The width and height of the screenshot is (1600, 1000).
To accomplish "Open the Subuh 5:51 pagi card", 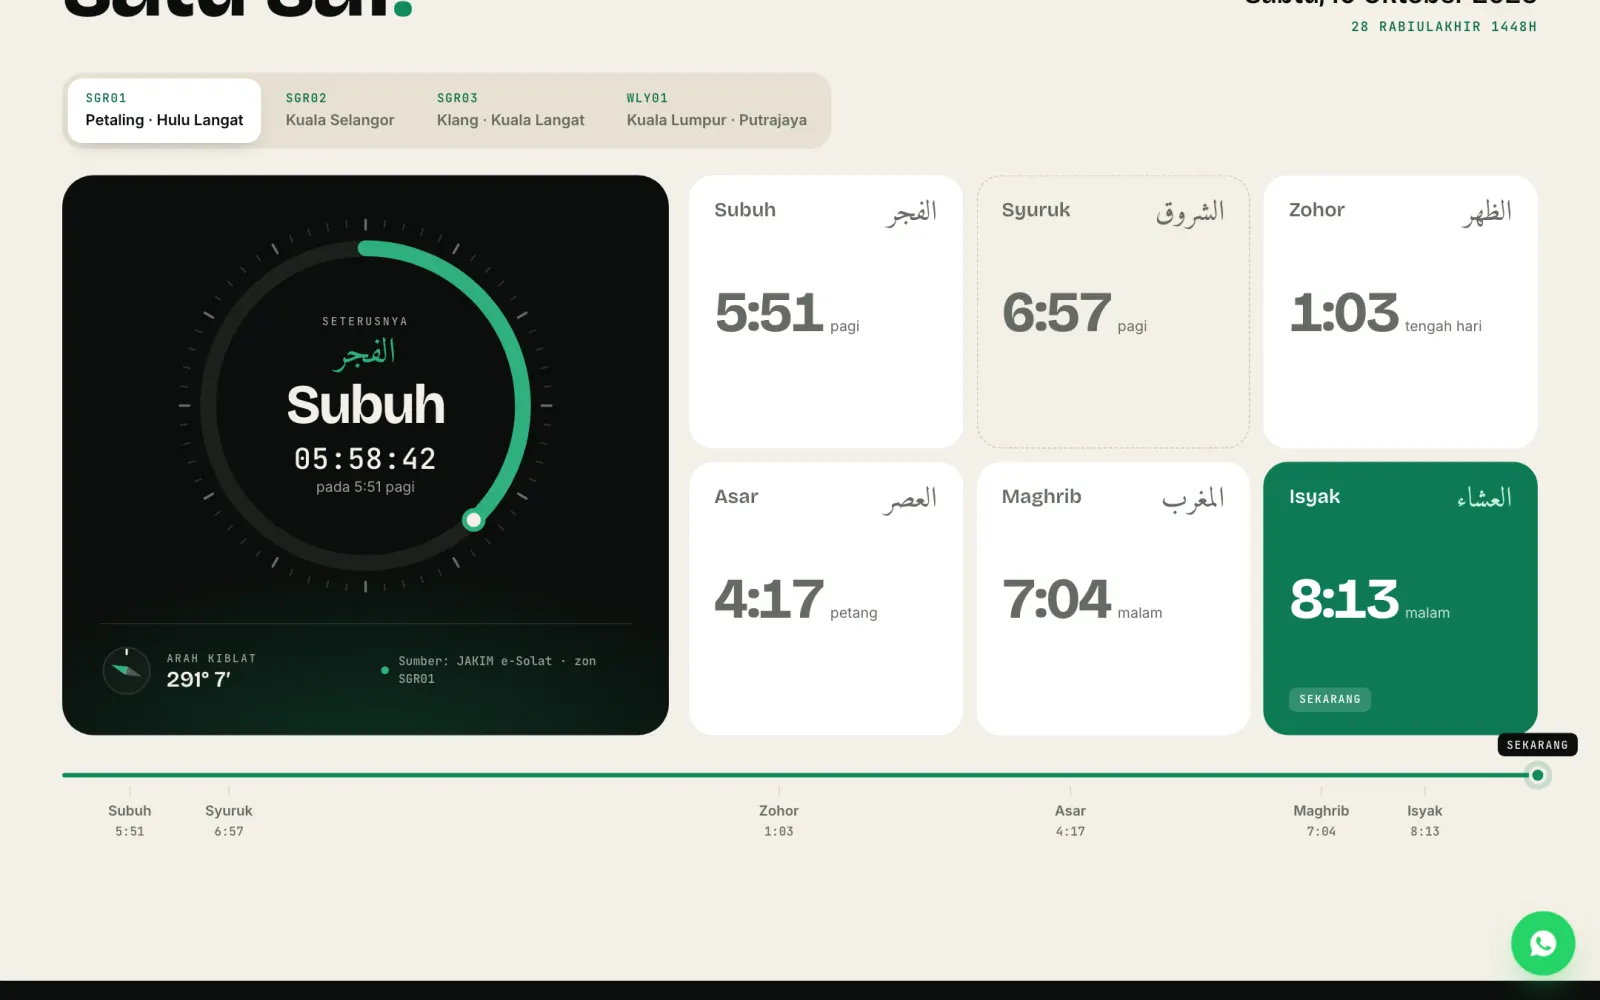I will [826, 312].
